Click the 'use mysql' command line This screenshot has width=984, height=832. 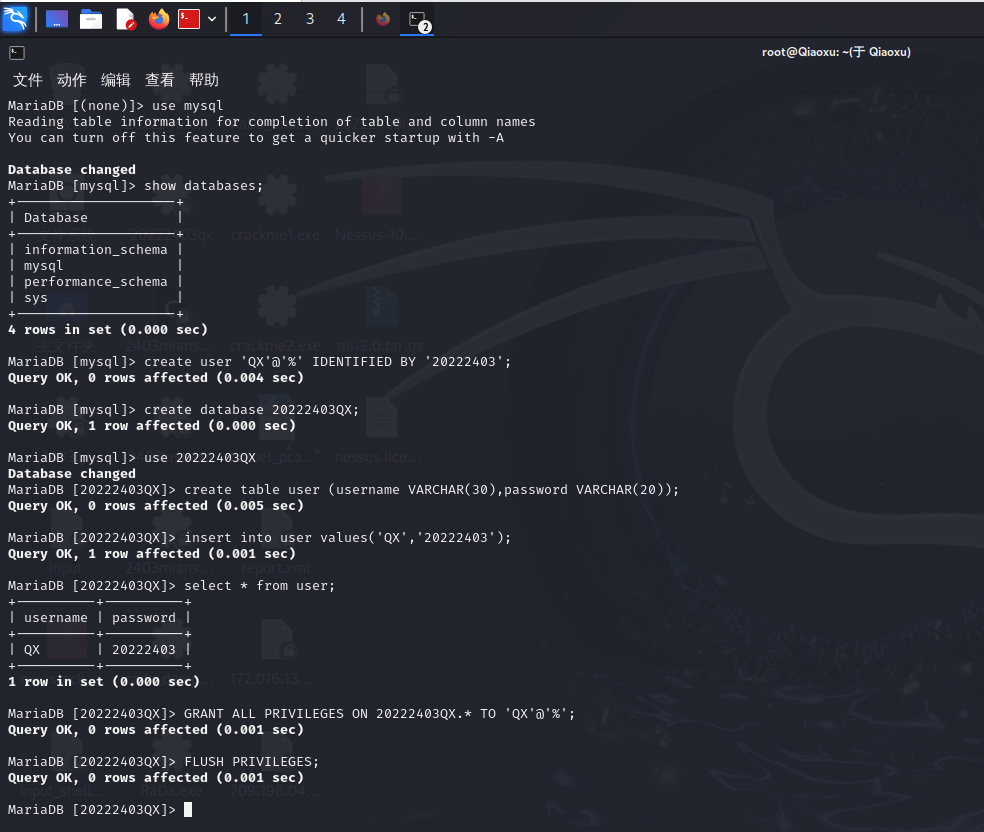click(x=115, y=105)
